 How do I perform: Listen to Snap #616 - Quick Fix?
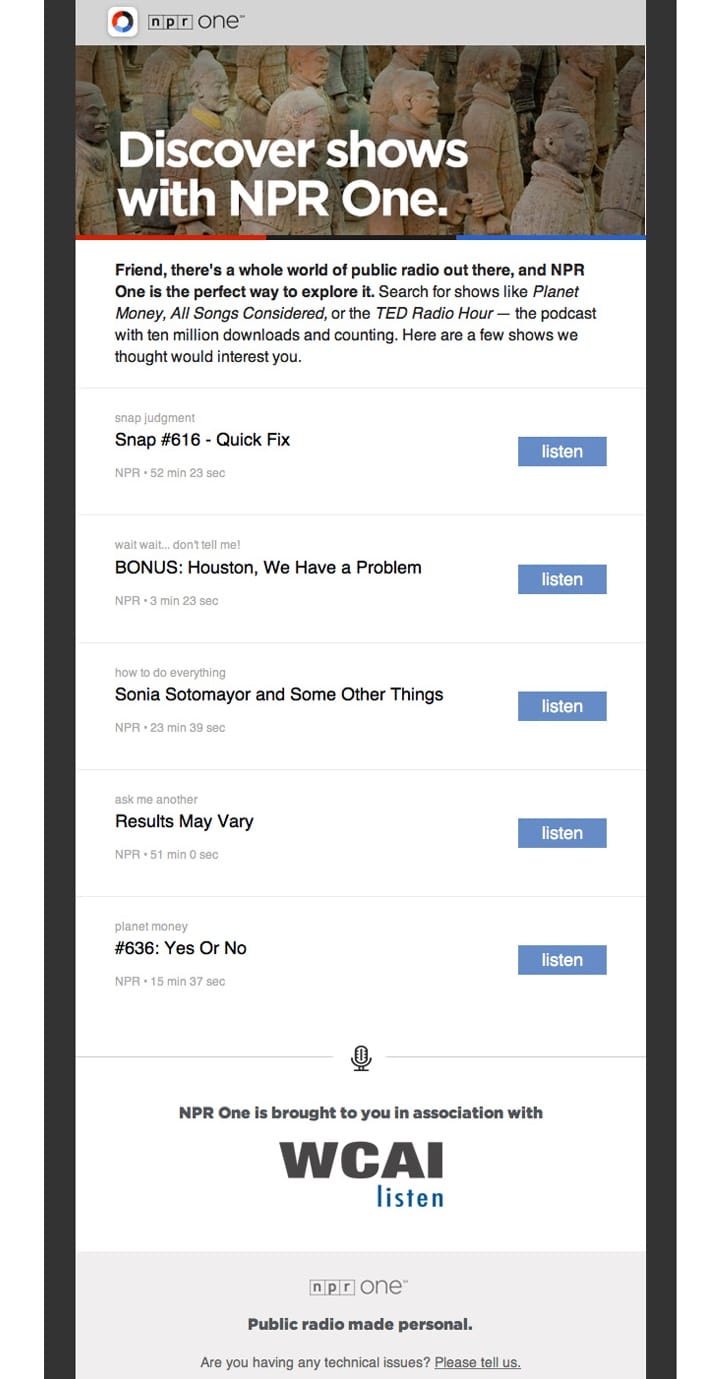(x=562, y=452)
